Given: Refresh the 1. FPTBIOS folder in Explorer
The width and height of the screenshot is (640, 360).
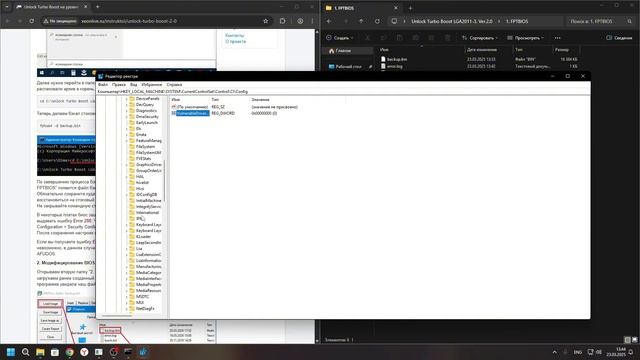Looking at the screenshot, I should tap(377, 21).
